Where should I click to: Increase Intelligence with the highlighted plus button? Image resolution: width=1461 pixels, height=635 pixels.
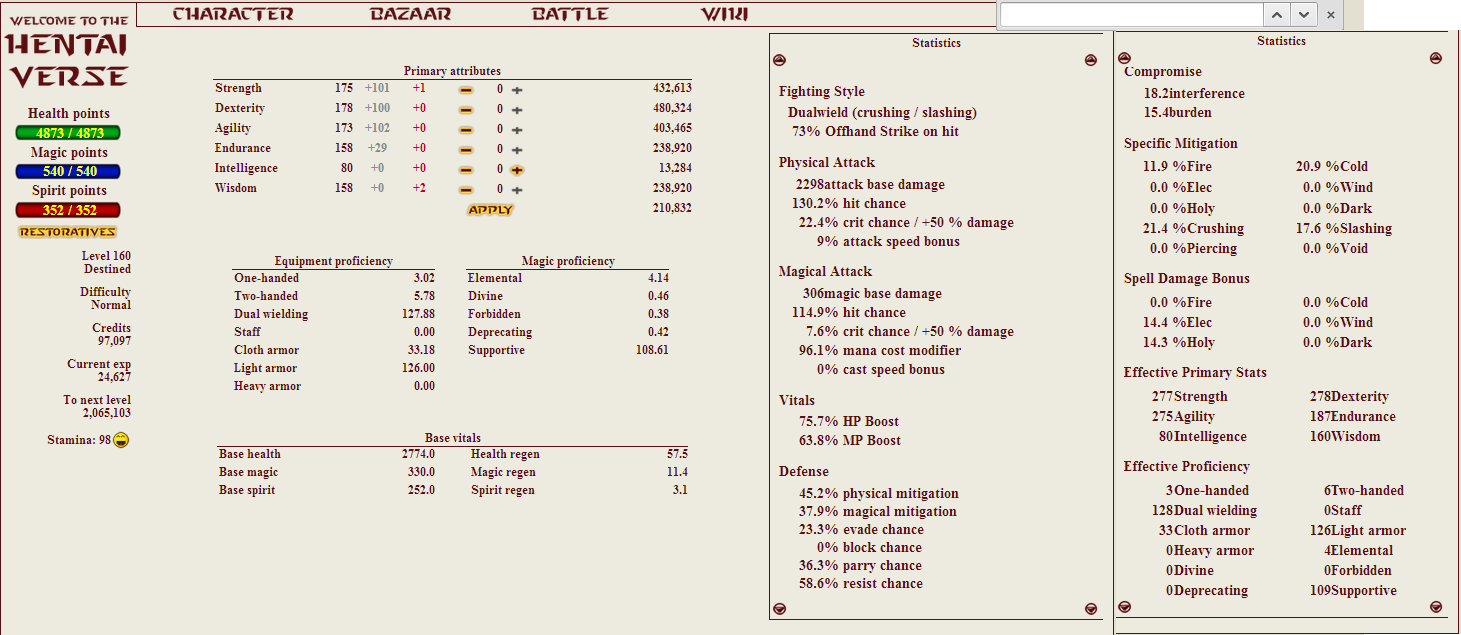pos(517,170)
